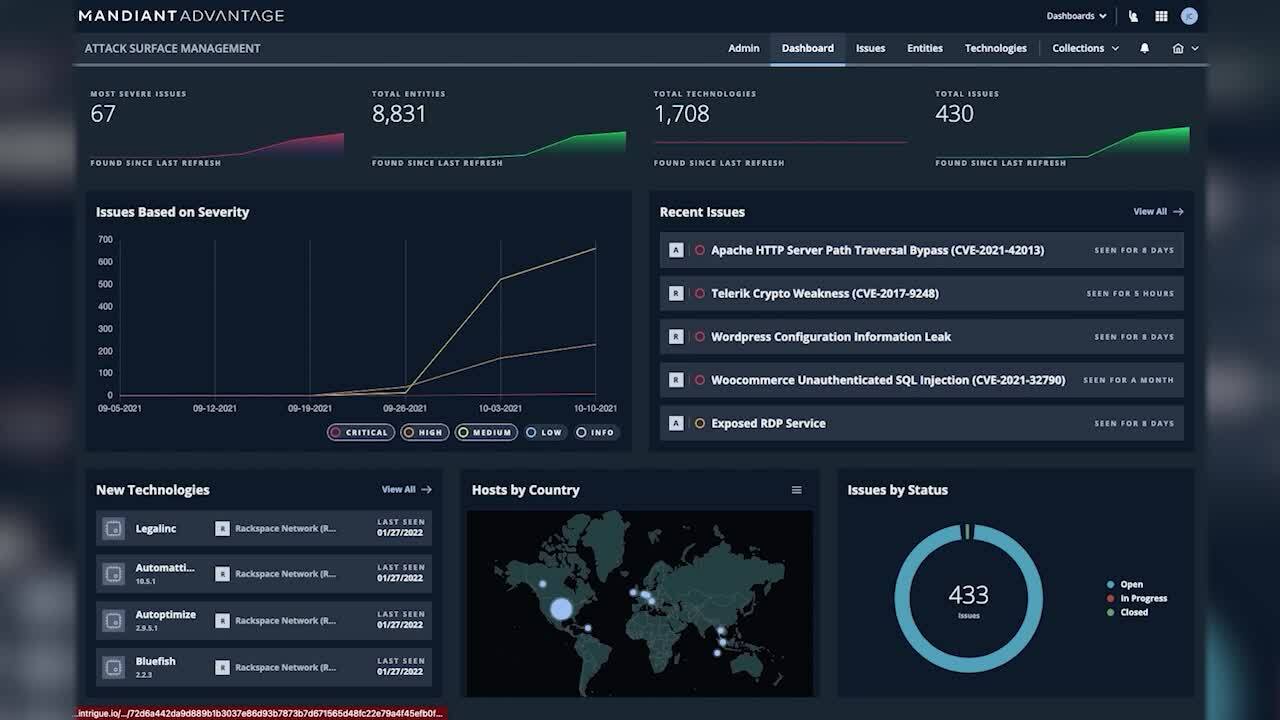1280x720 pixels.
Task: Click View All in Recent Issues
Action: point(1158,212)
